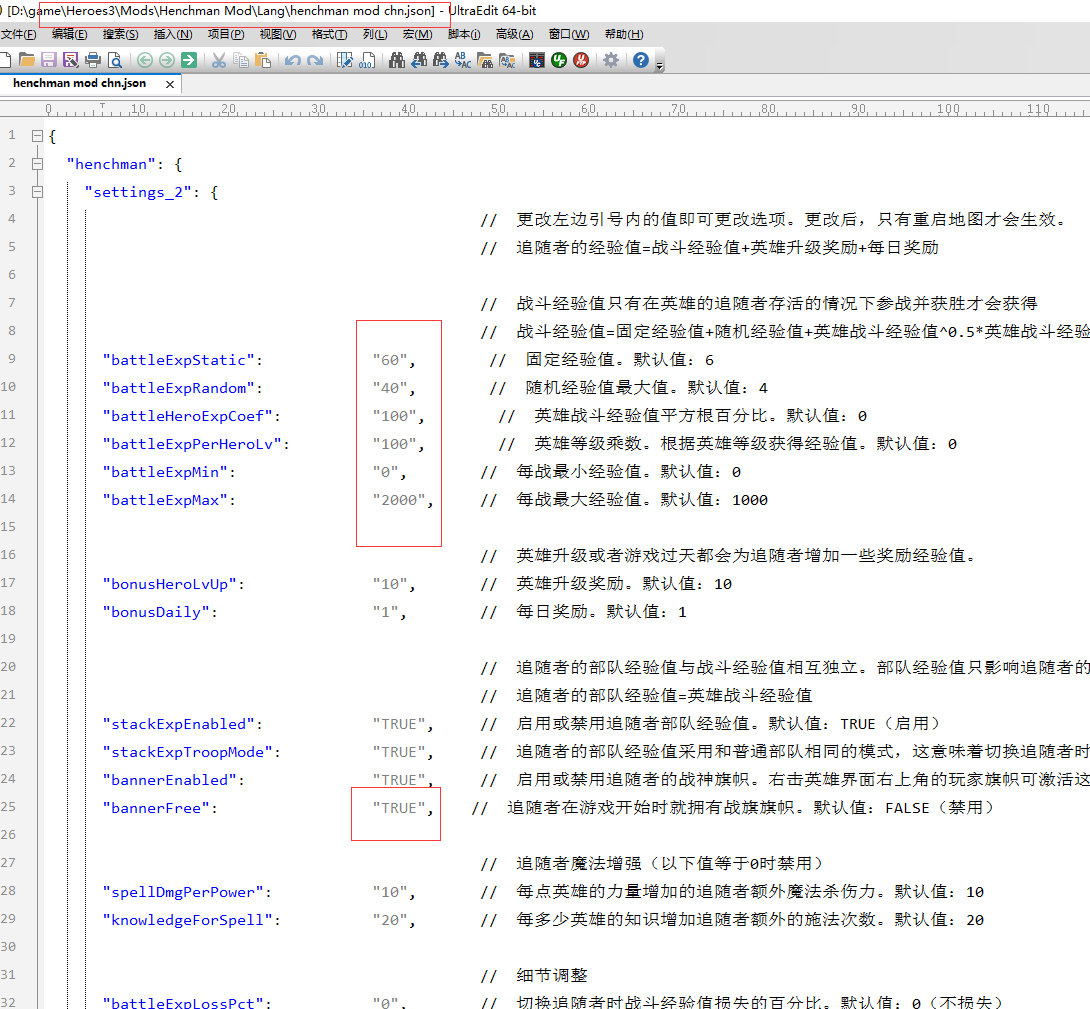1090x1009 pixels.
Task: Open the toolbar overflow dropdown arrow
Action: point(659,64)
